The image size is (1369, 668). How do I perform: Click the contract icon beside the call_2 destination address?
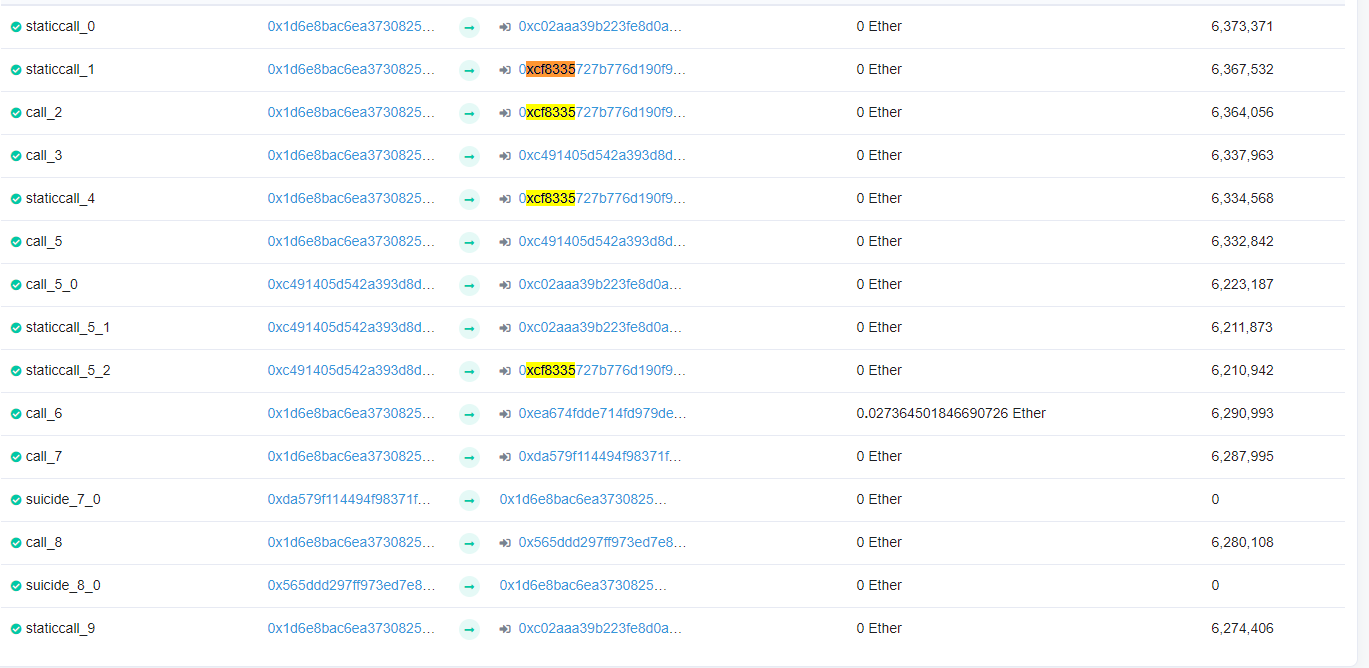(505, 113)
